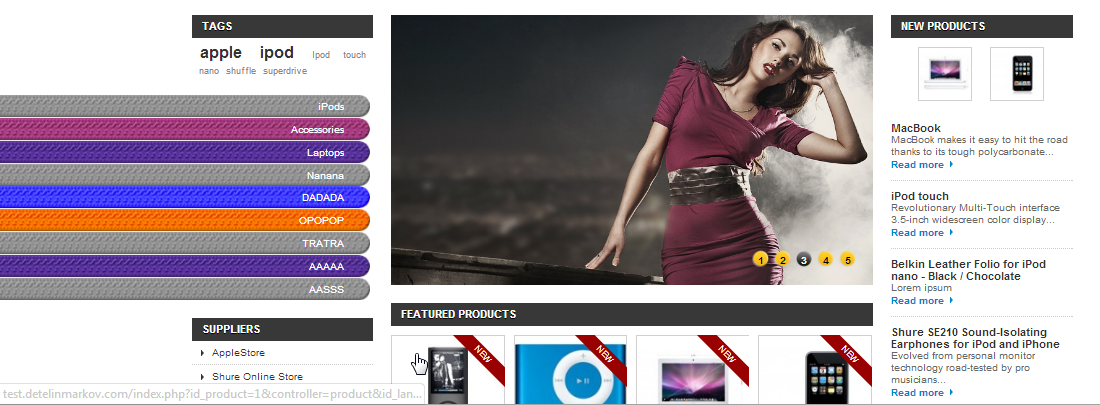Viewport: 1100px width, 405px height.
Task: Open the MacBook product title link
Action: (x=915, y=128)
